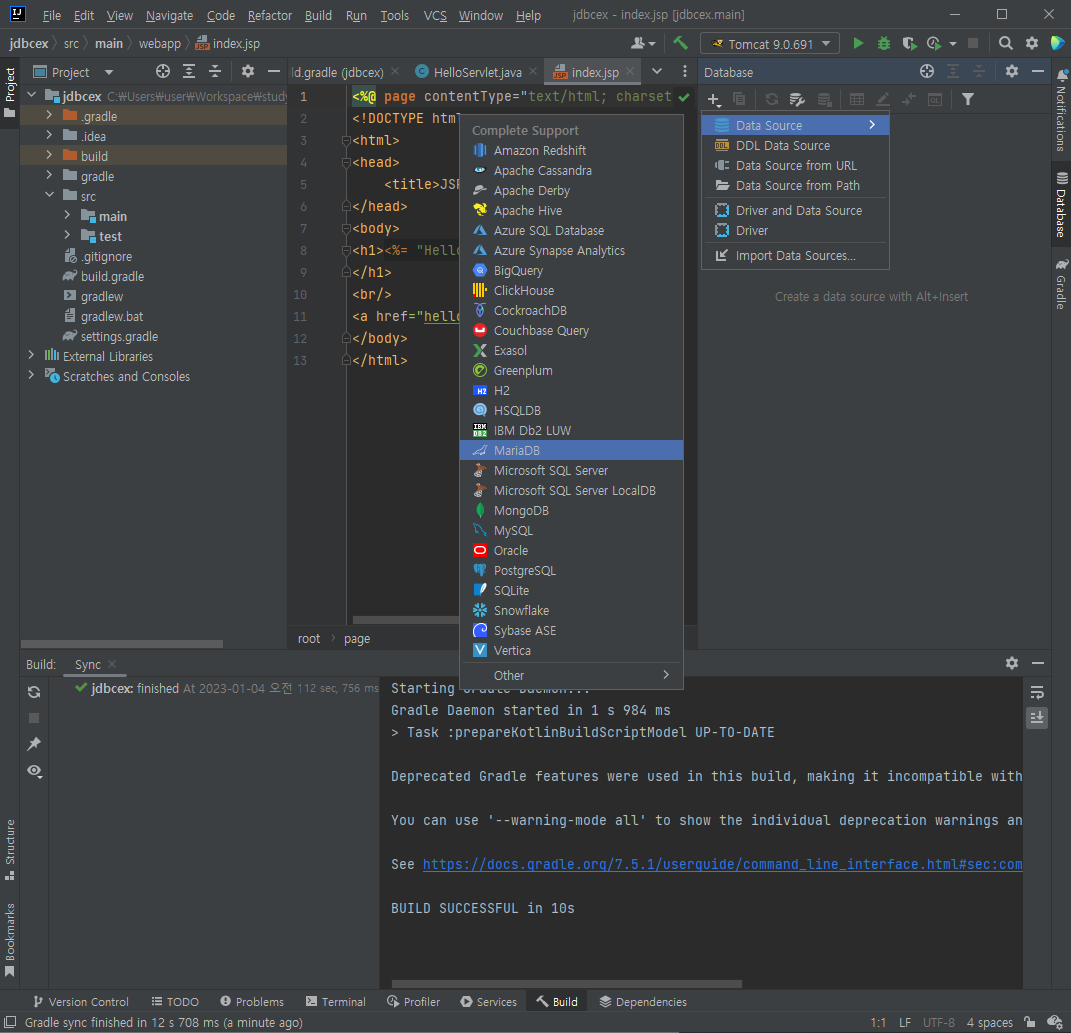Viewport: 1071px width, 1033px height.
Task: Open the editor tabs overflow dropdown
Action: [656, 71]
